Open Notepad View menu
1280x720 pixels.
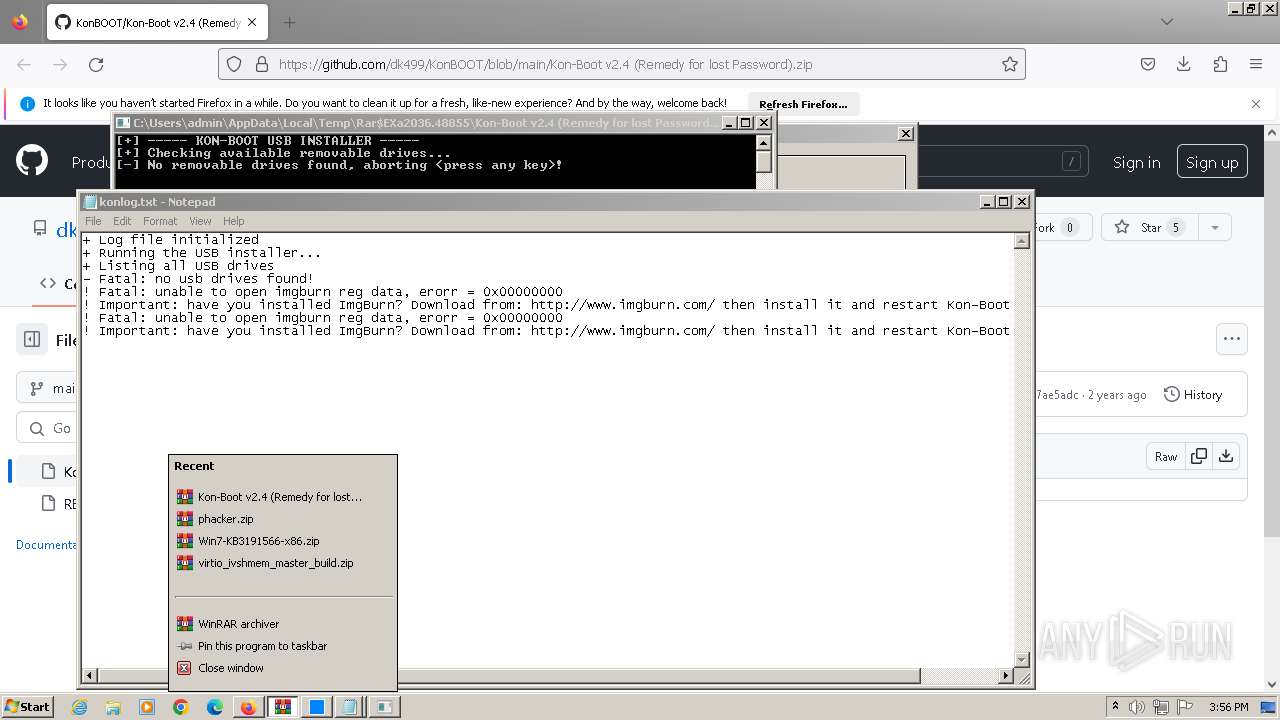(200, 221)
